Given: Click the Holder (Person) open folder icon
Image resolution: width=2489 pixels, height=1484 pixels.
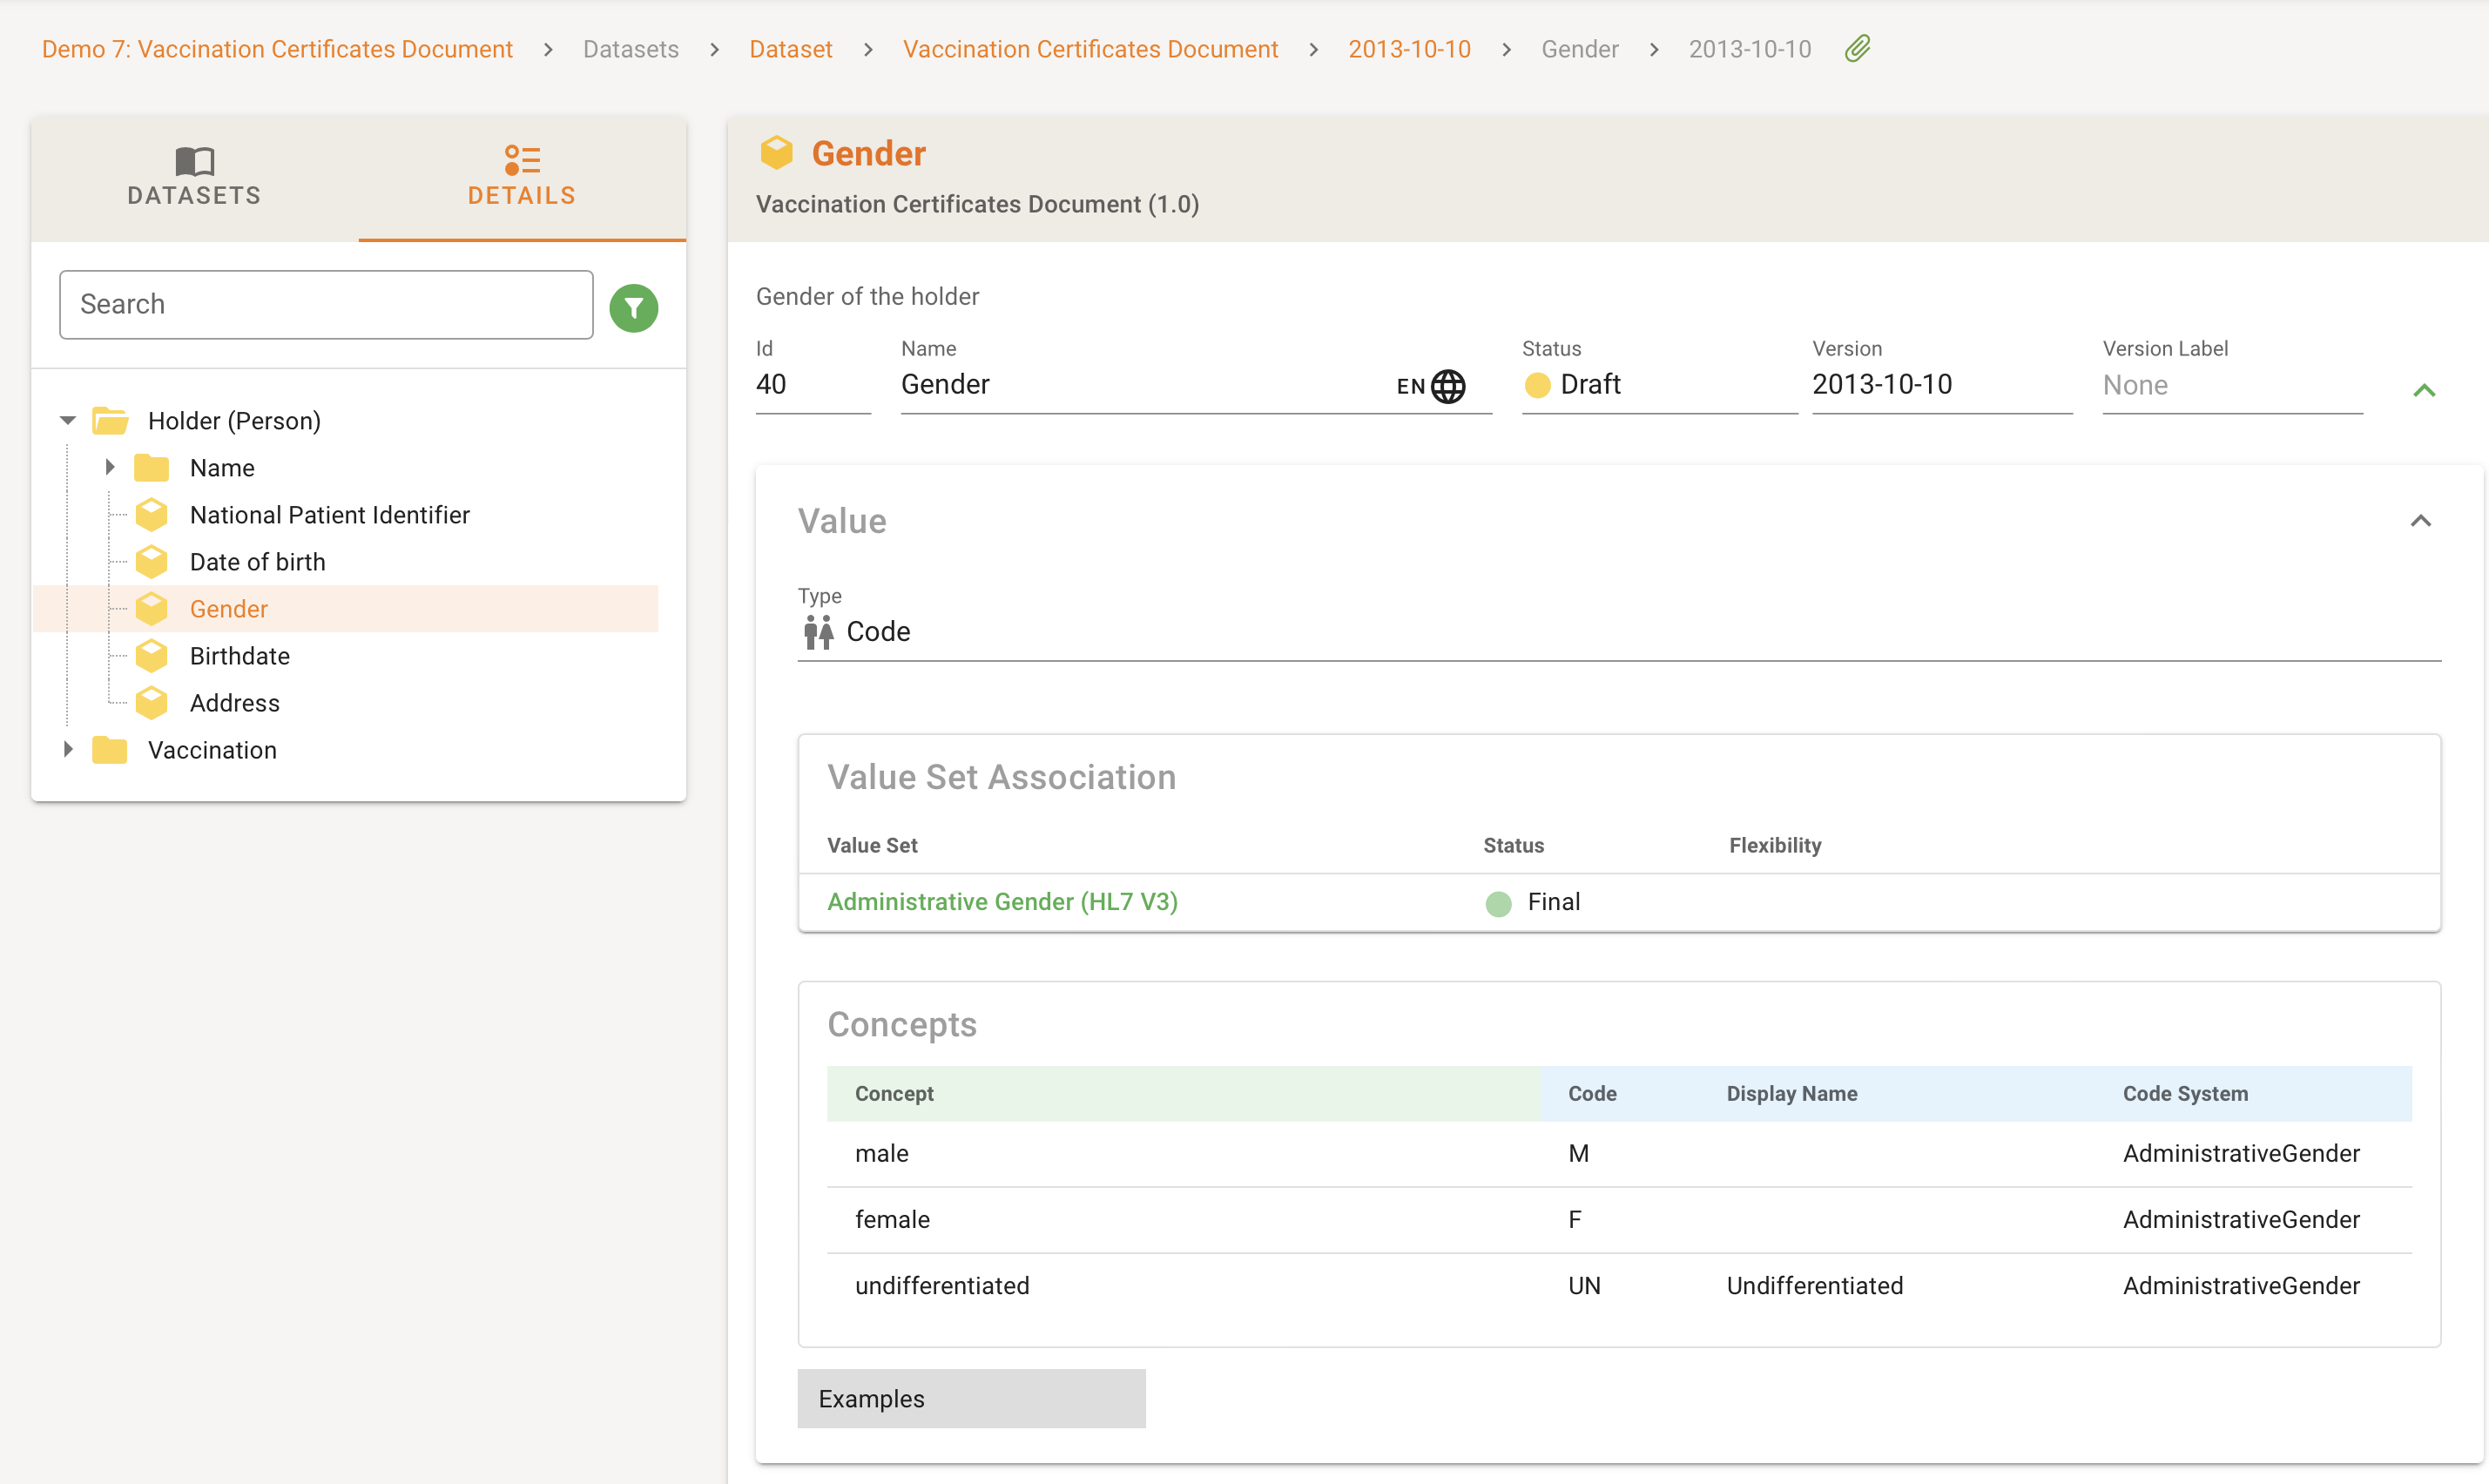Looking at the screenshot, I should coord(110,421).
